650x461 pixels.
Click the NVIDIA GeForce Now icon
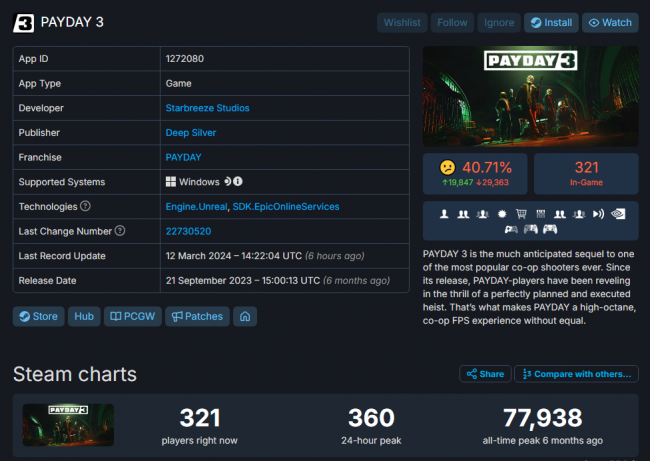[x=618, y=214]
